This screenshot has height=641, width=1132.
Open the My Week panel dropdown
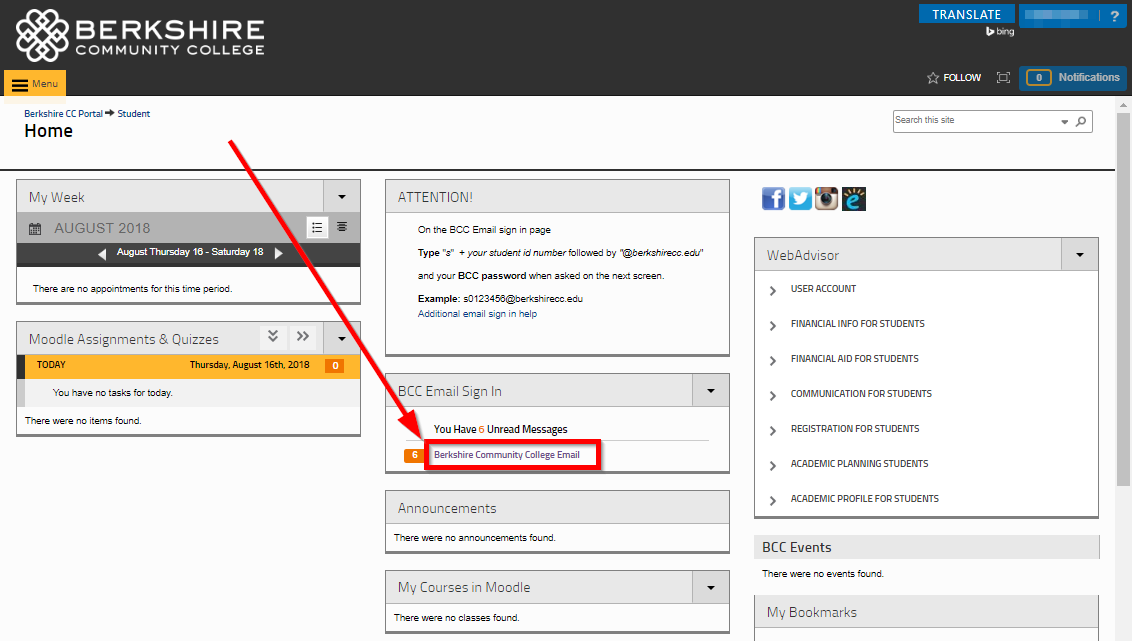(x=341, y=196)
